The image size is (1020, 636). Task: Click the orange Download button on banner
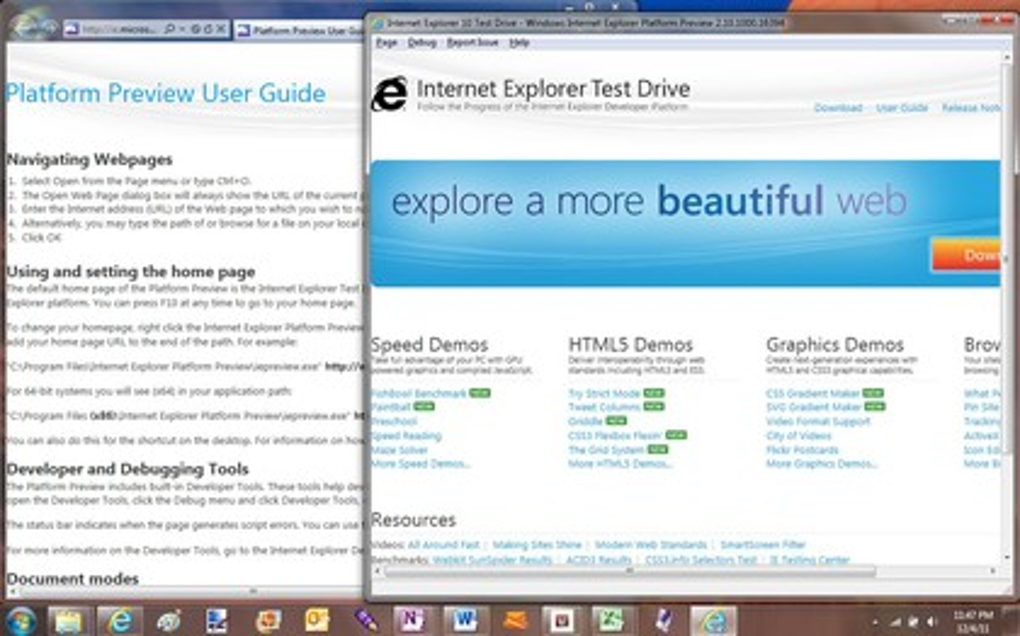pos(967,255)
